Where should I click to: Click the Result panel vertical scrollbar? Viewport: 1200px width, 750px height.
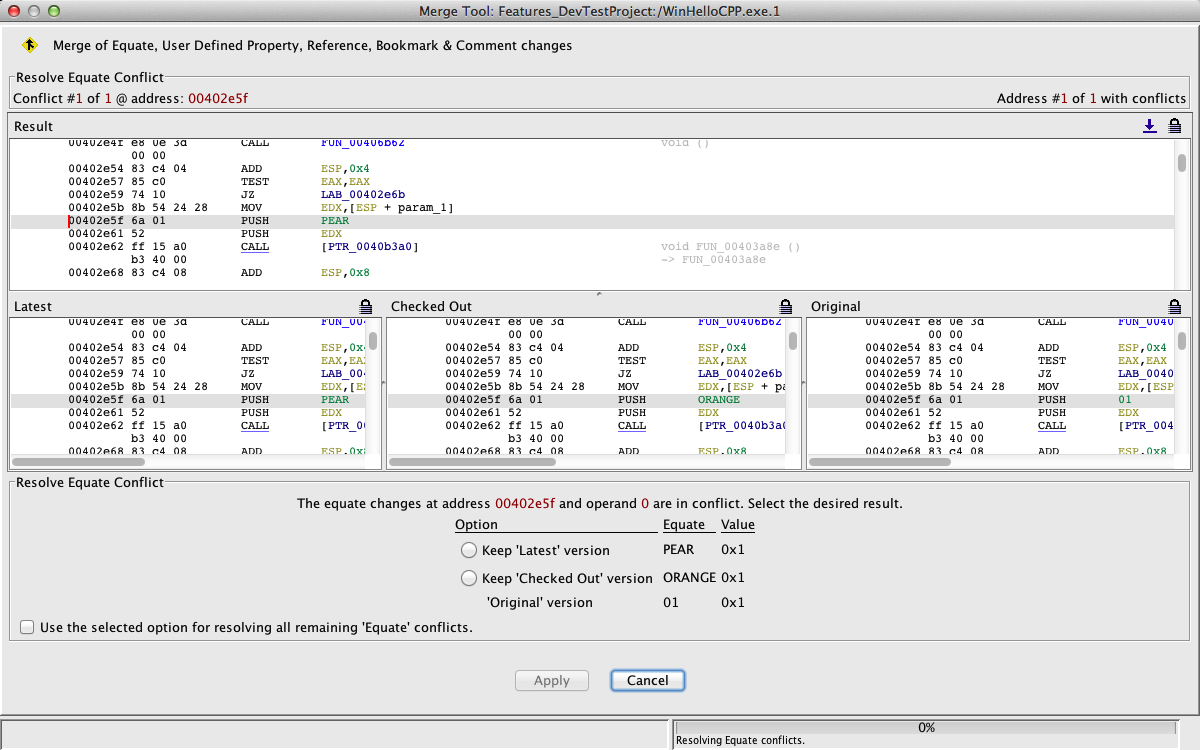(x=1181, y=164)
